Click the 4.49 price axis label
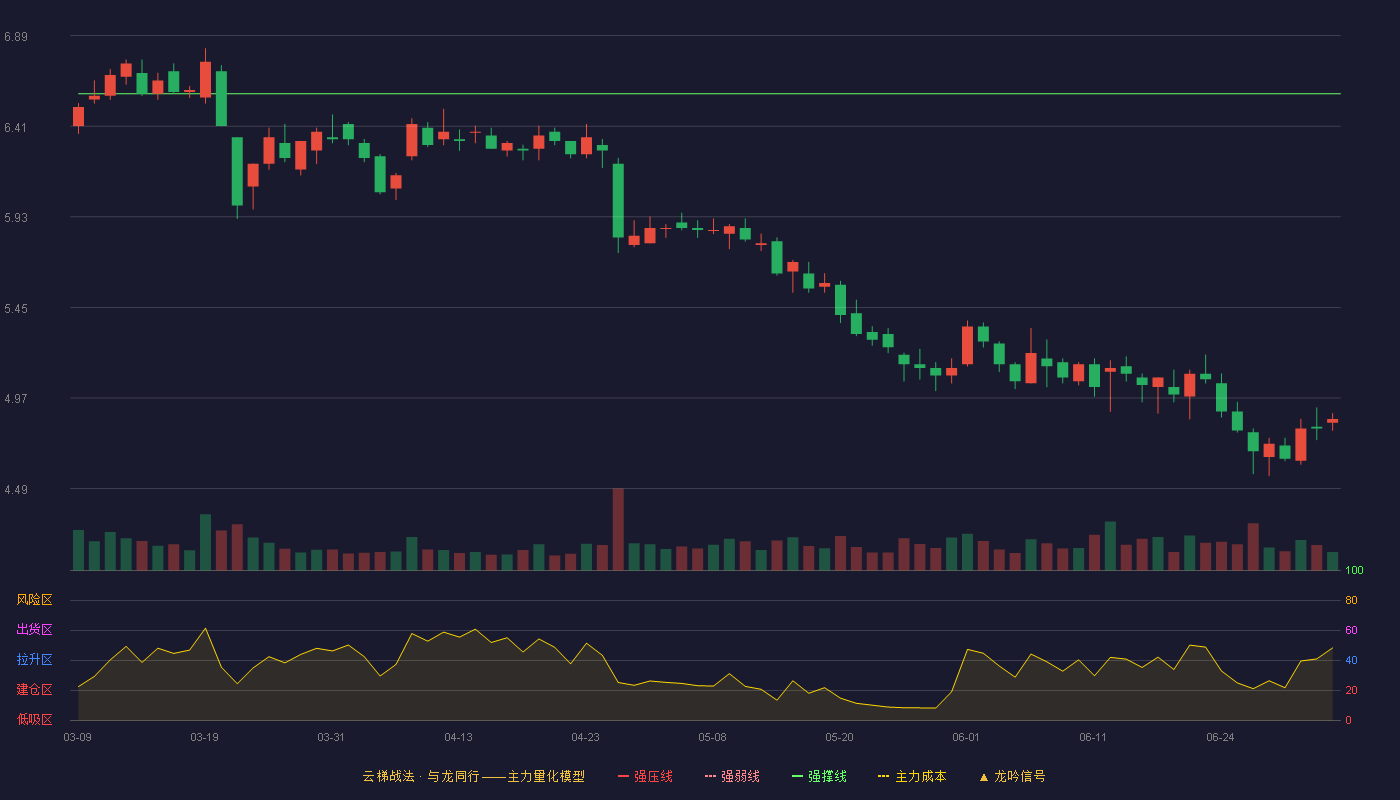 16,490
